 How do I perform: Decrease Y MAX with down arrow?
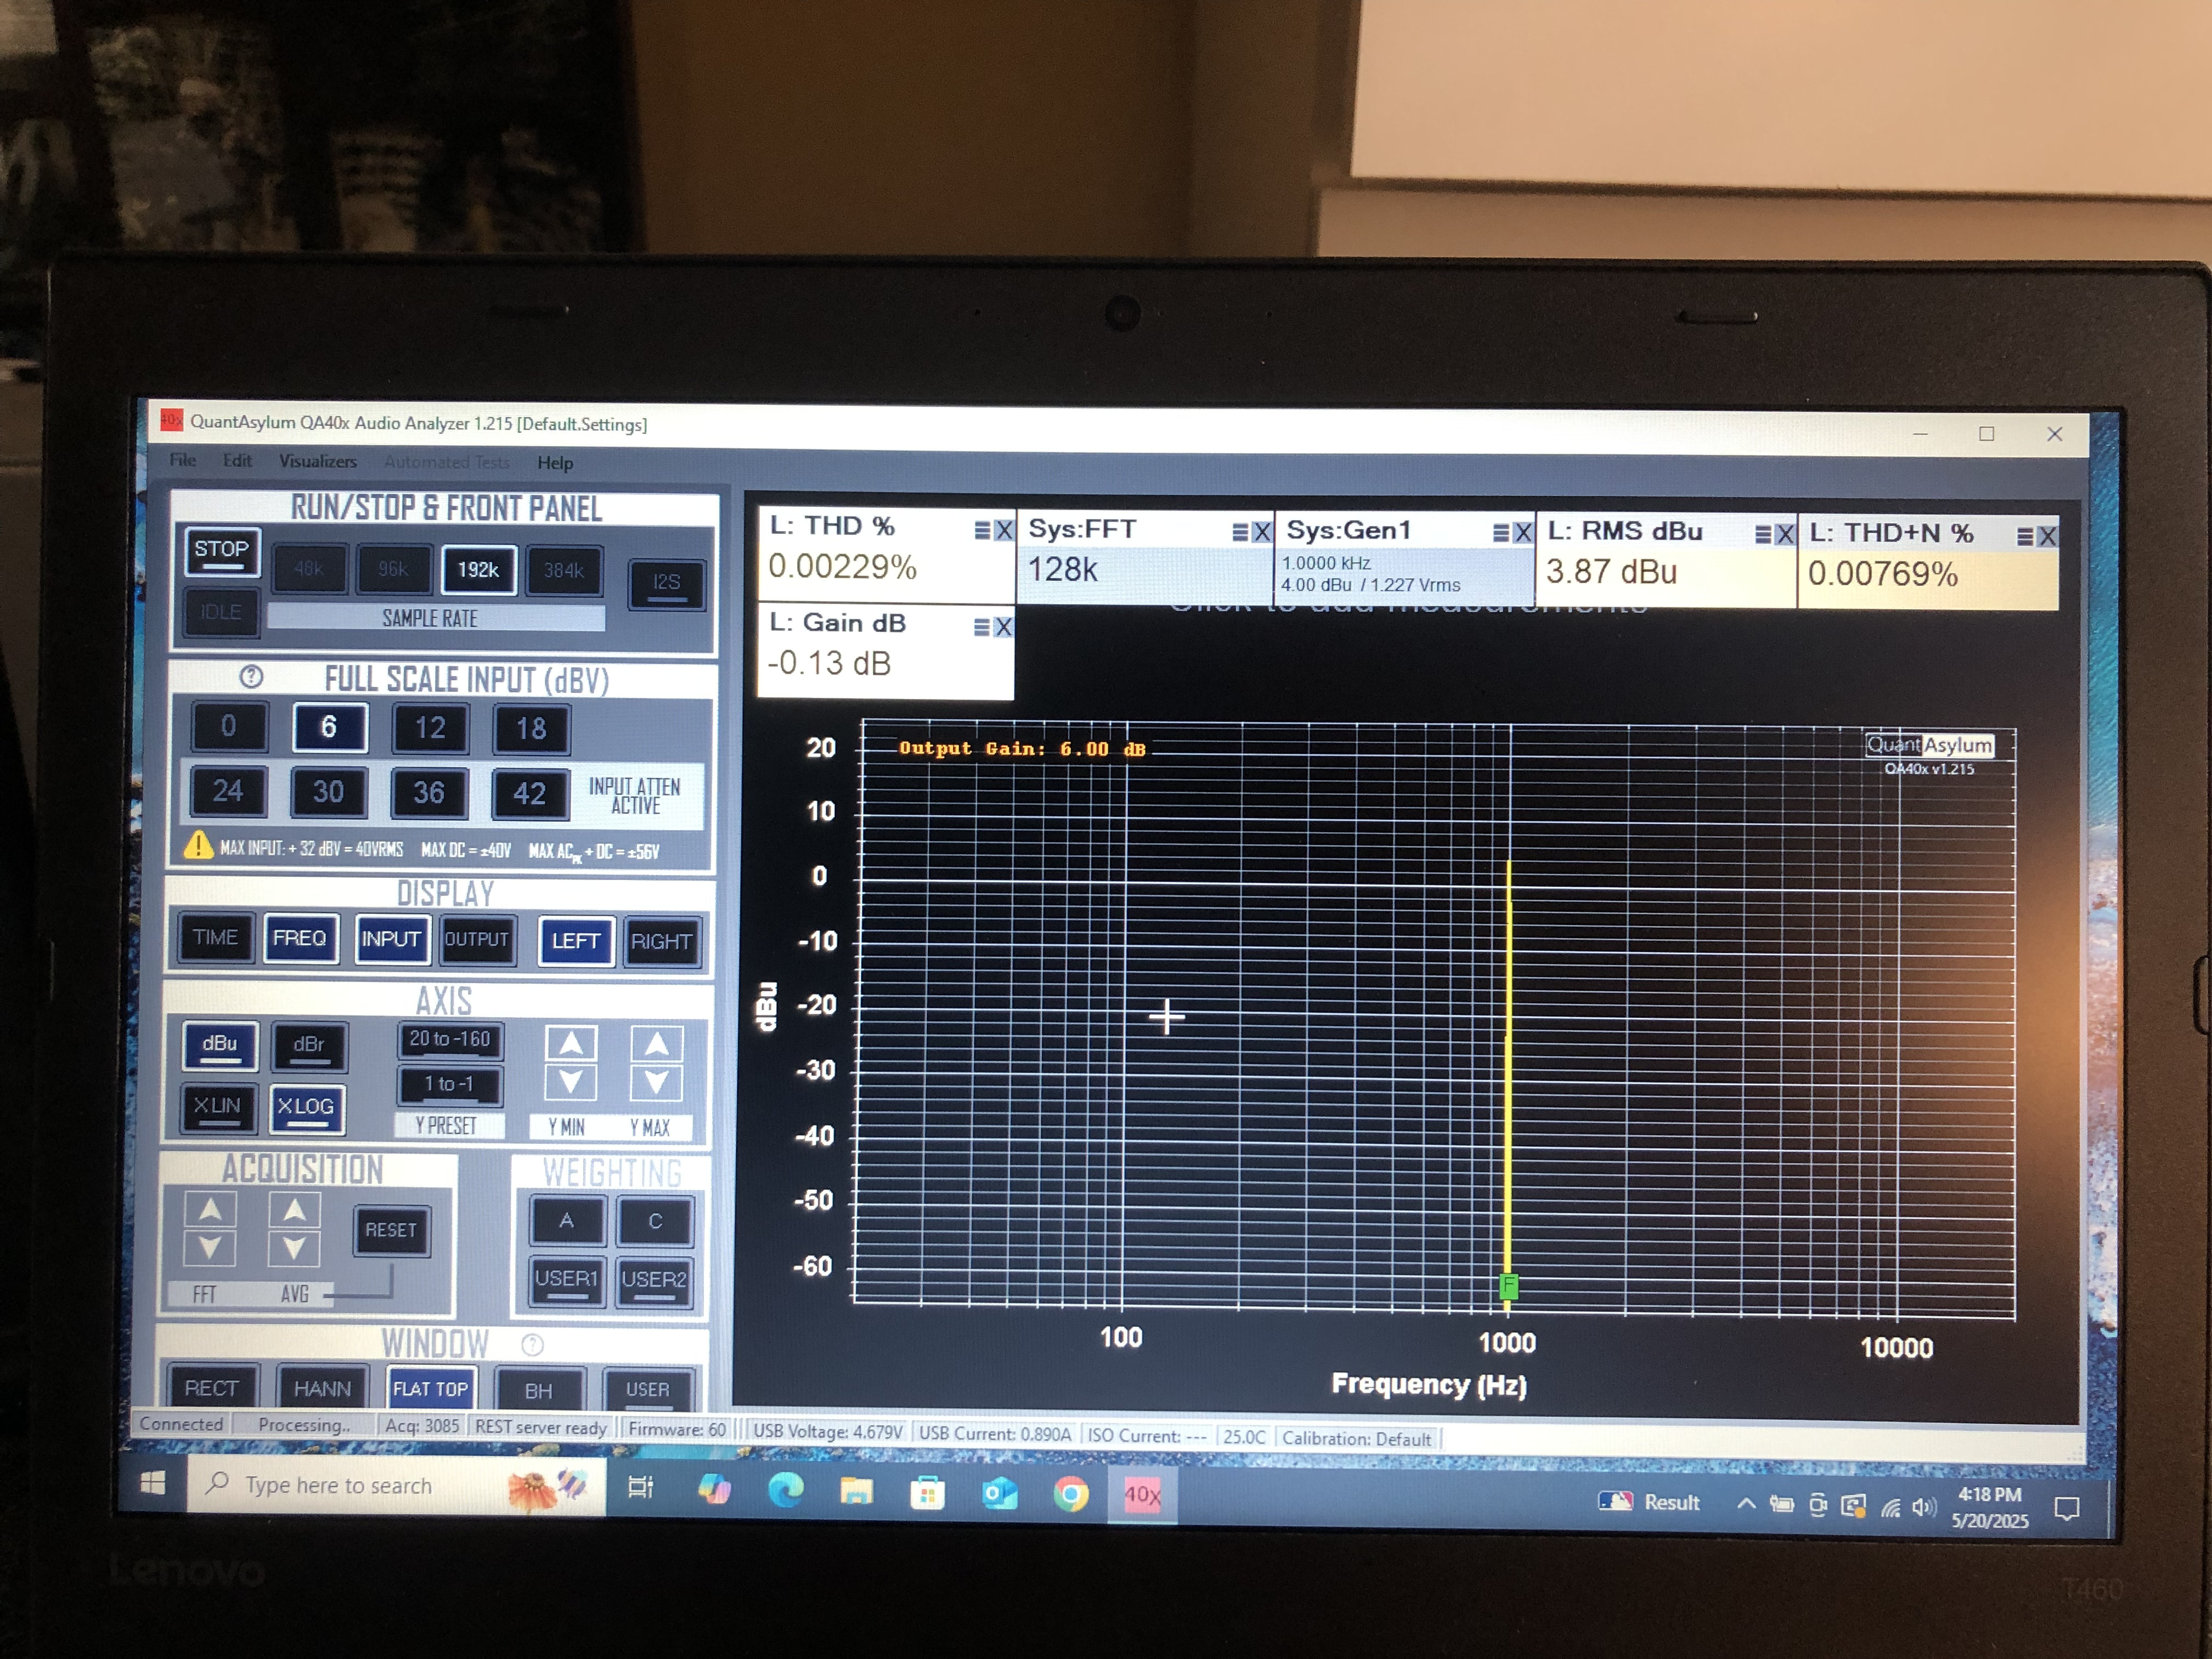point(657,1083)
